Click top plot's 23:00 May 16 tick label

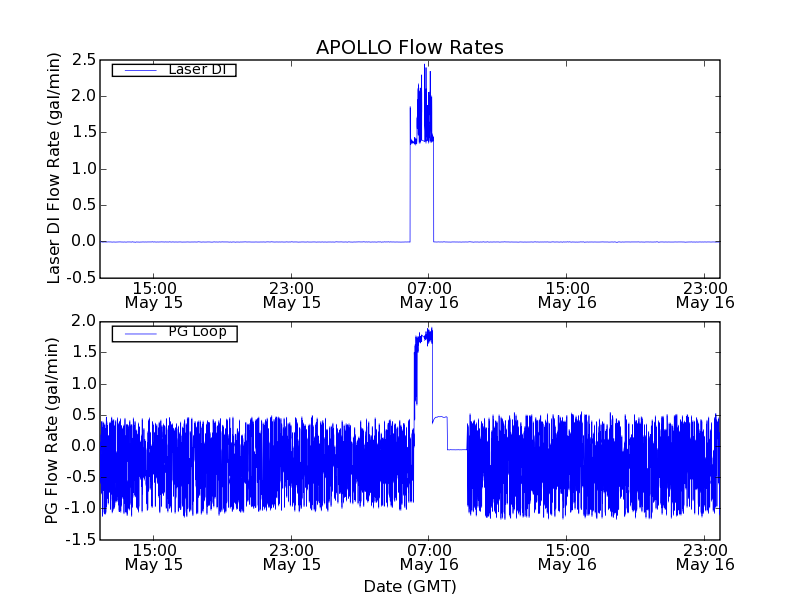705,294
